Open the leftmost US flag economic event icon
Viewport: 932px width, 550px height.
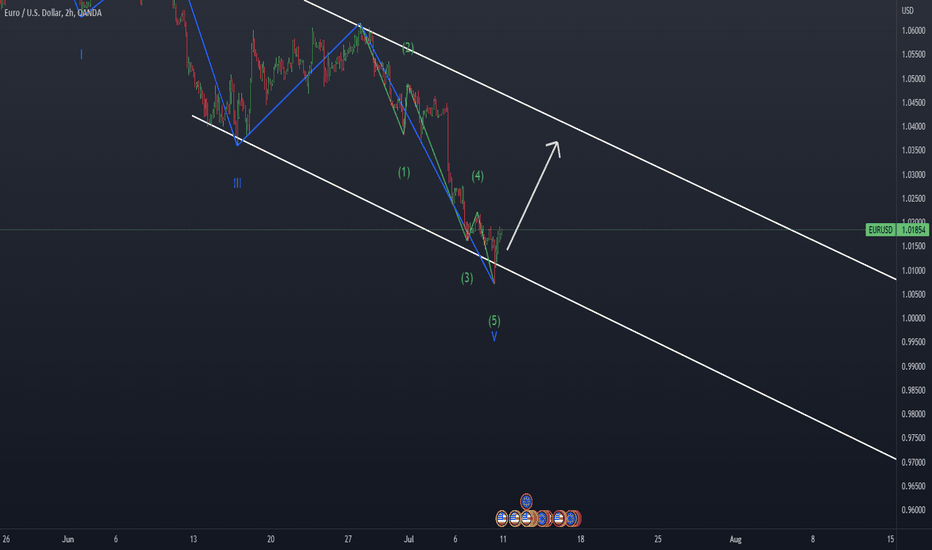click(x=502, y=518)
